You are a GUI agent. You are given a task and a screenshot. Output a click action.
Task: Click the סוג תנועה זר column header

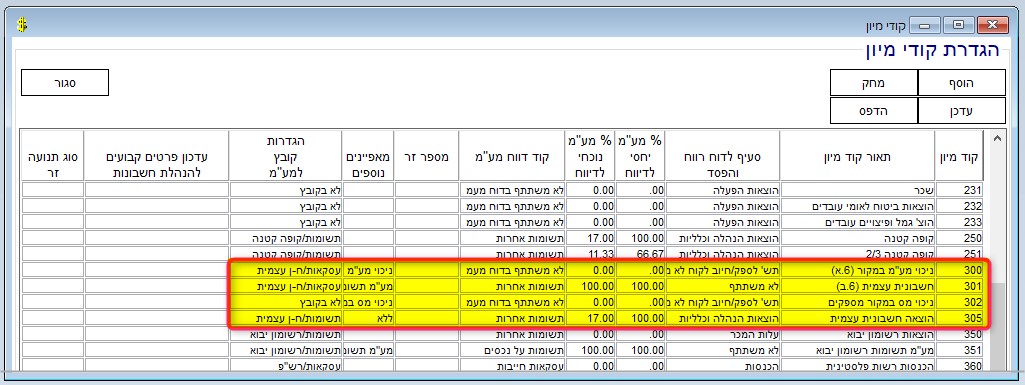click(53, 156)
